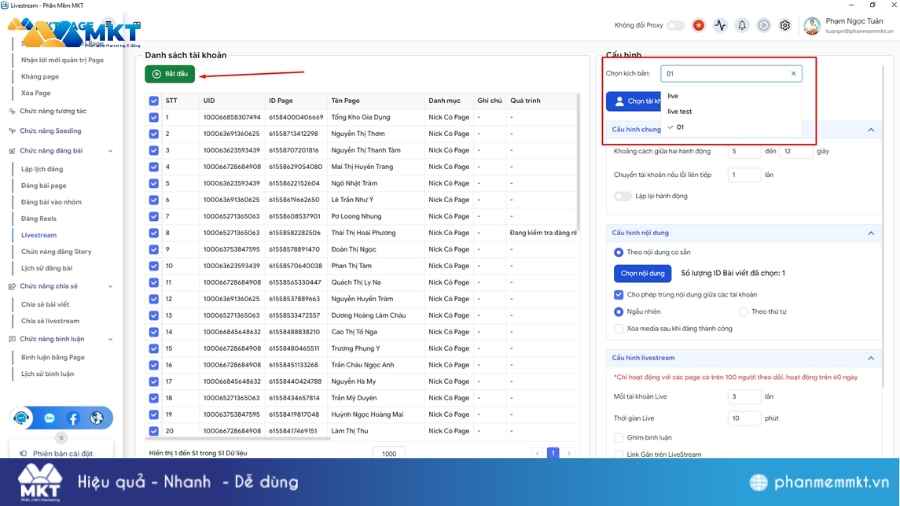Open Chức năng đăng Story menu item
Viewport: 900px width, 506px height.
[56, 251]
